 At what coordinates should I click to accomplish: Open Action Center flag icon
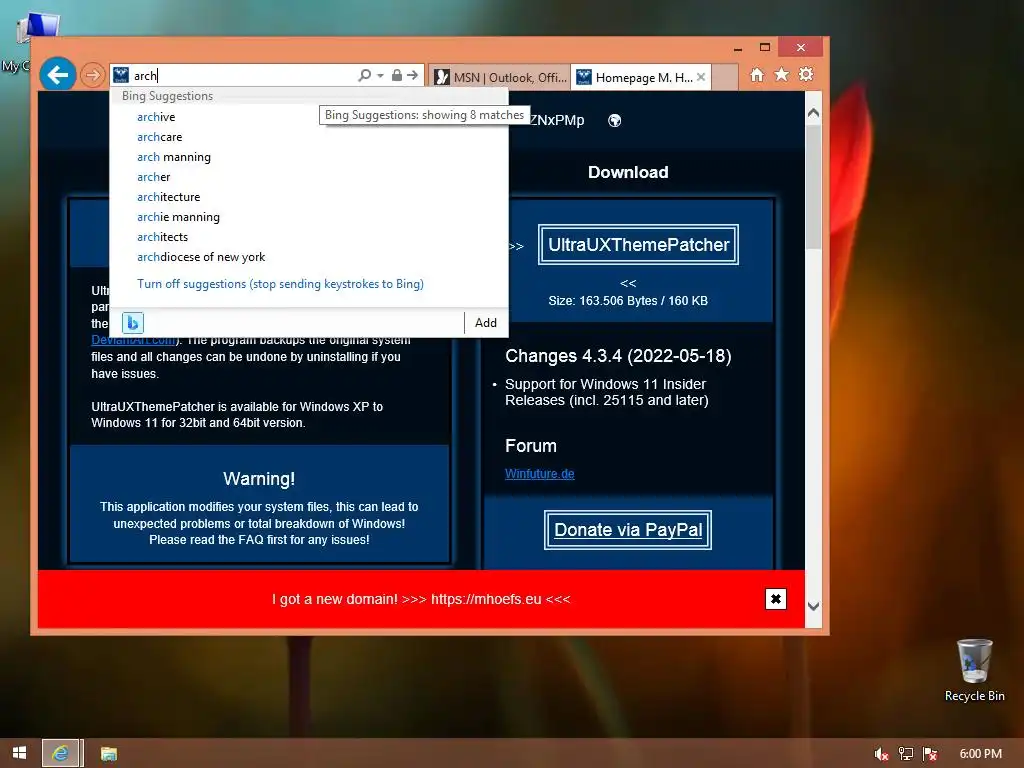click(930, 754)
